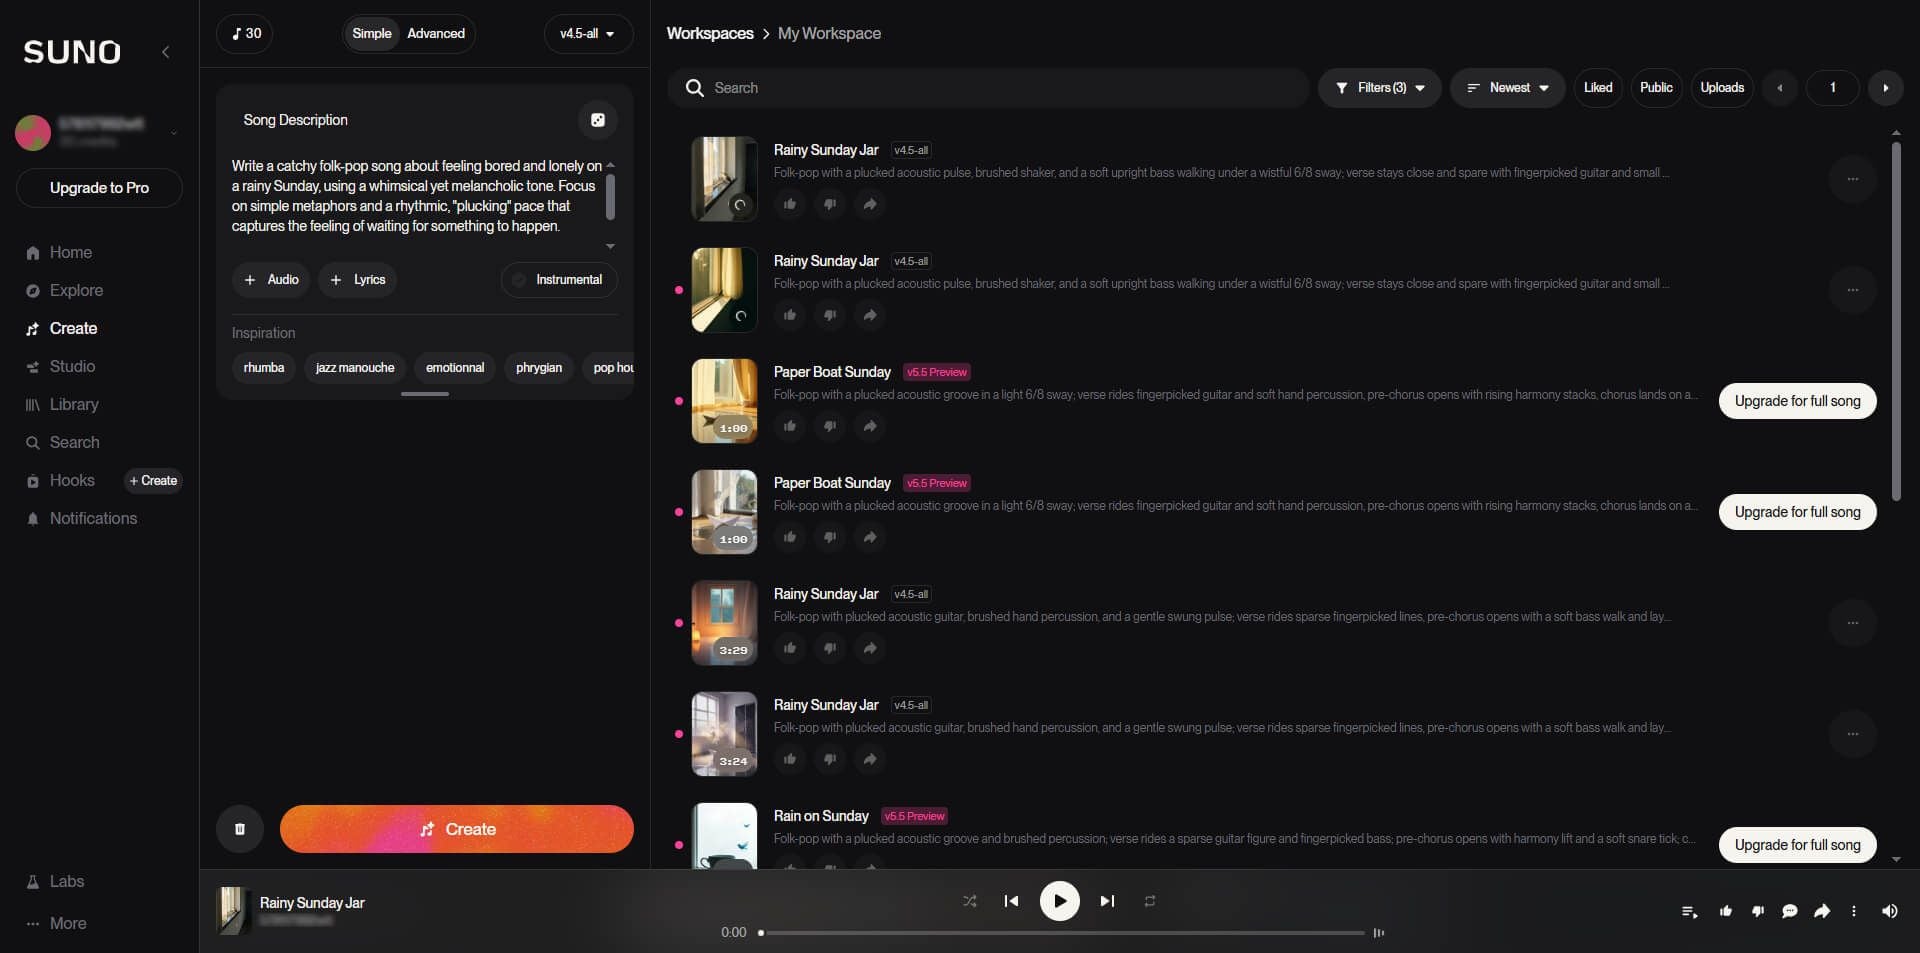The width and height of the screenshot is (1920, 953).
Task: Like the first Rainy Sunday Jar track
Action: [790, 204]
